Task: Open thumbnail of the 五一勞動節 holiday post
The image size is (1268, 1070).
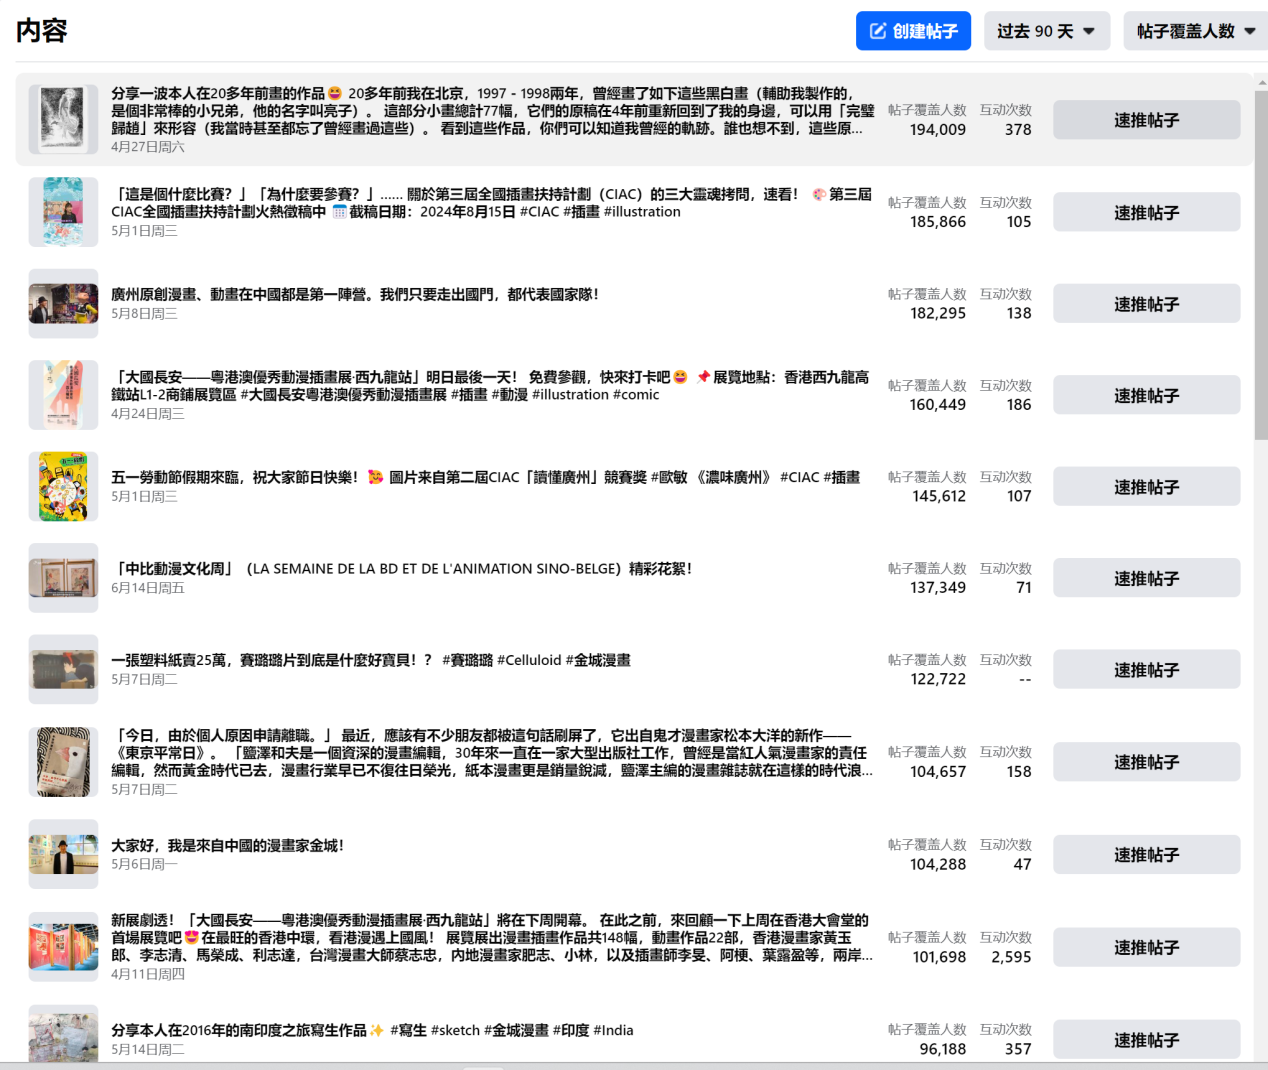Action: click(63, 487)
